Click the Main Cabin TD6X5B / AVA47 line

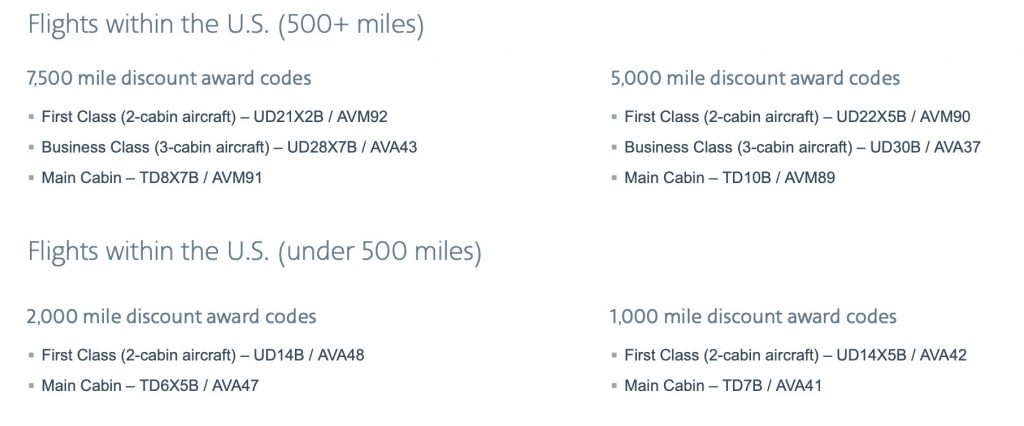[x=150, y=385]
